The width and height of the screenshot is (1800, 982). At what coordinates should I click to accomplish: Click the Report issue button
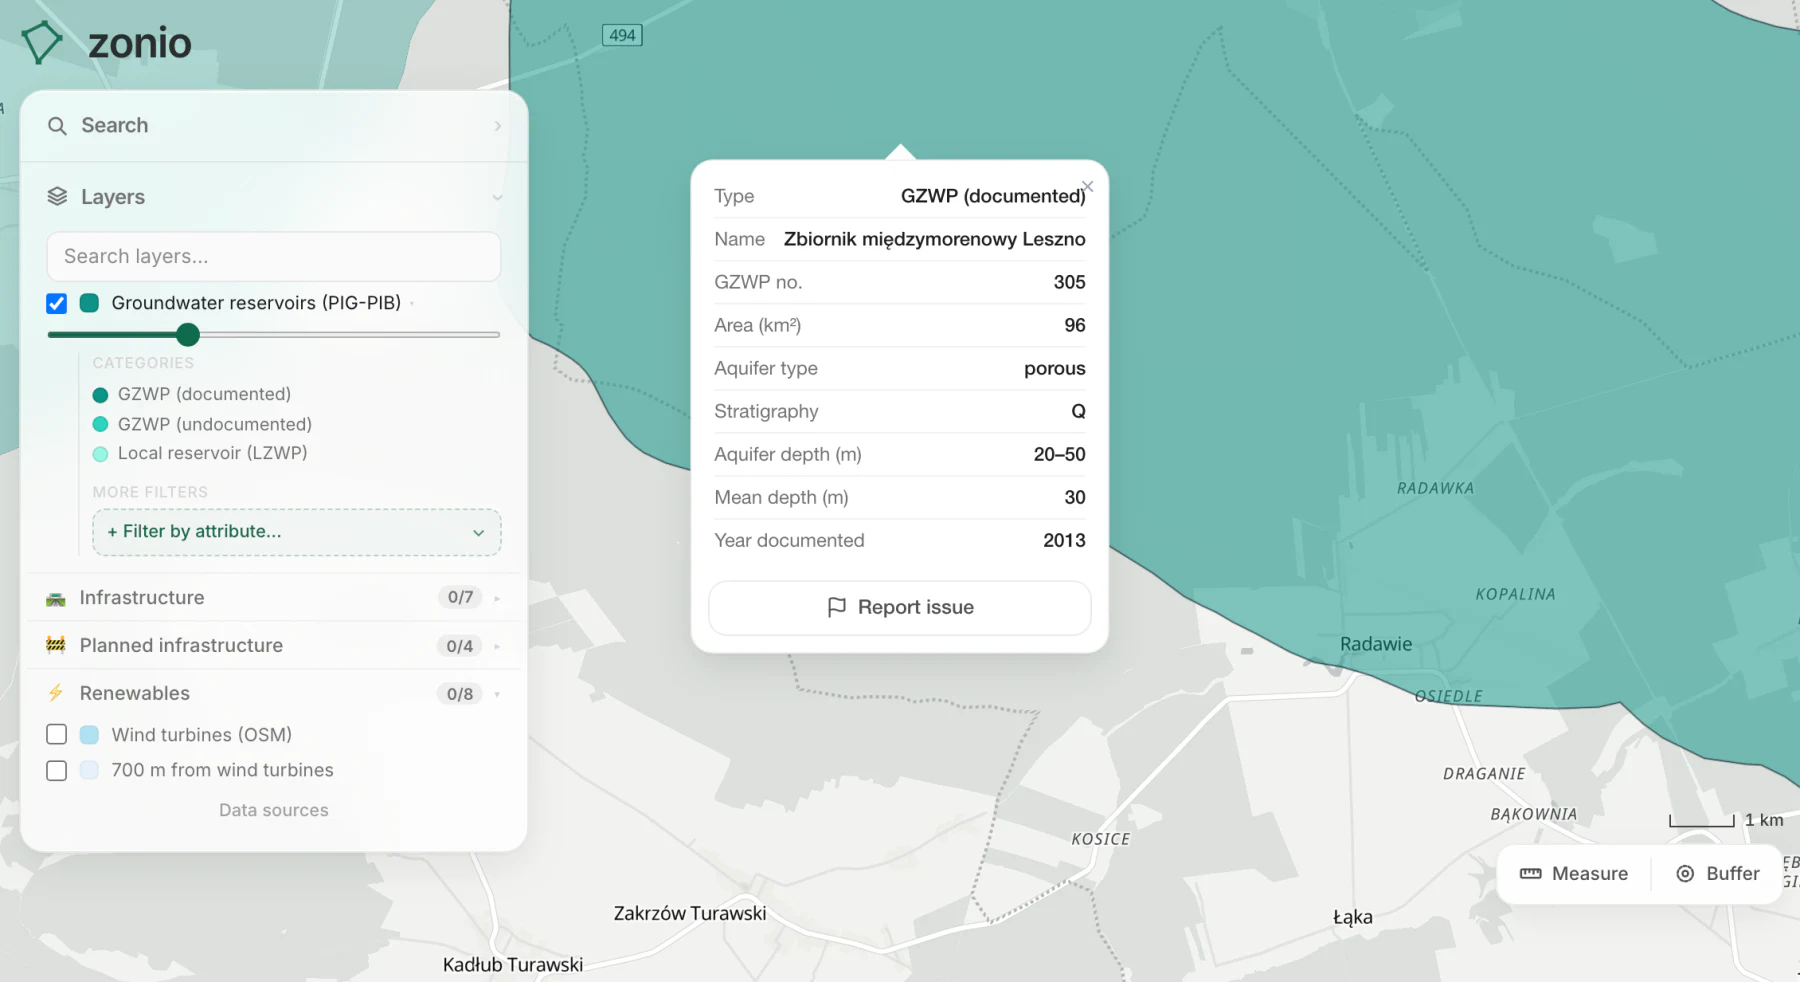click(900, 608)
